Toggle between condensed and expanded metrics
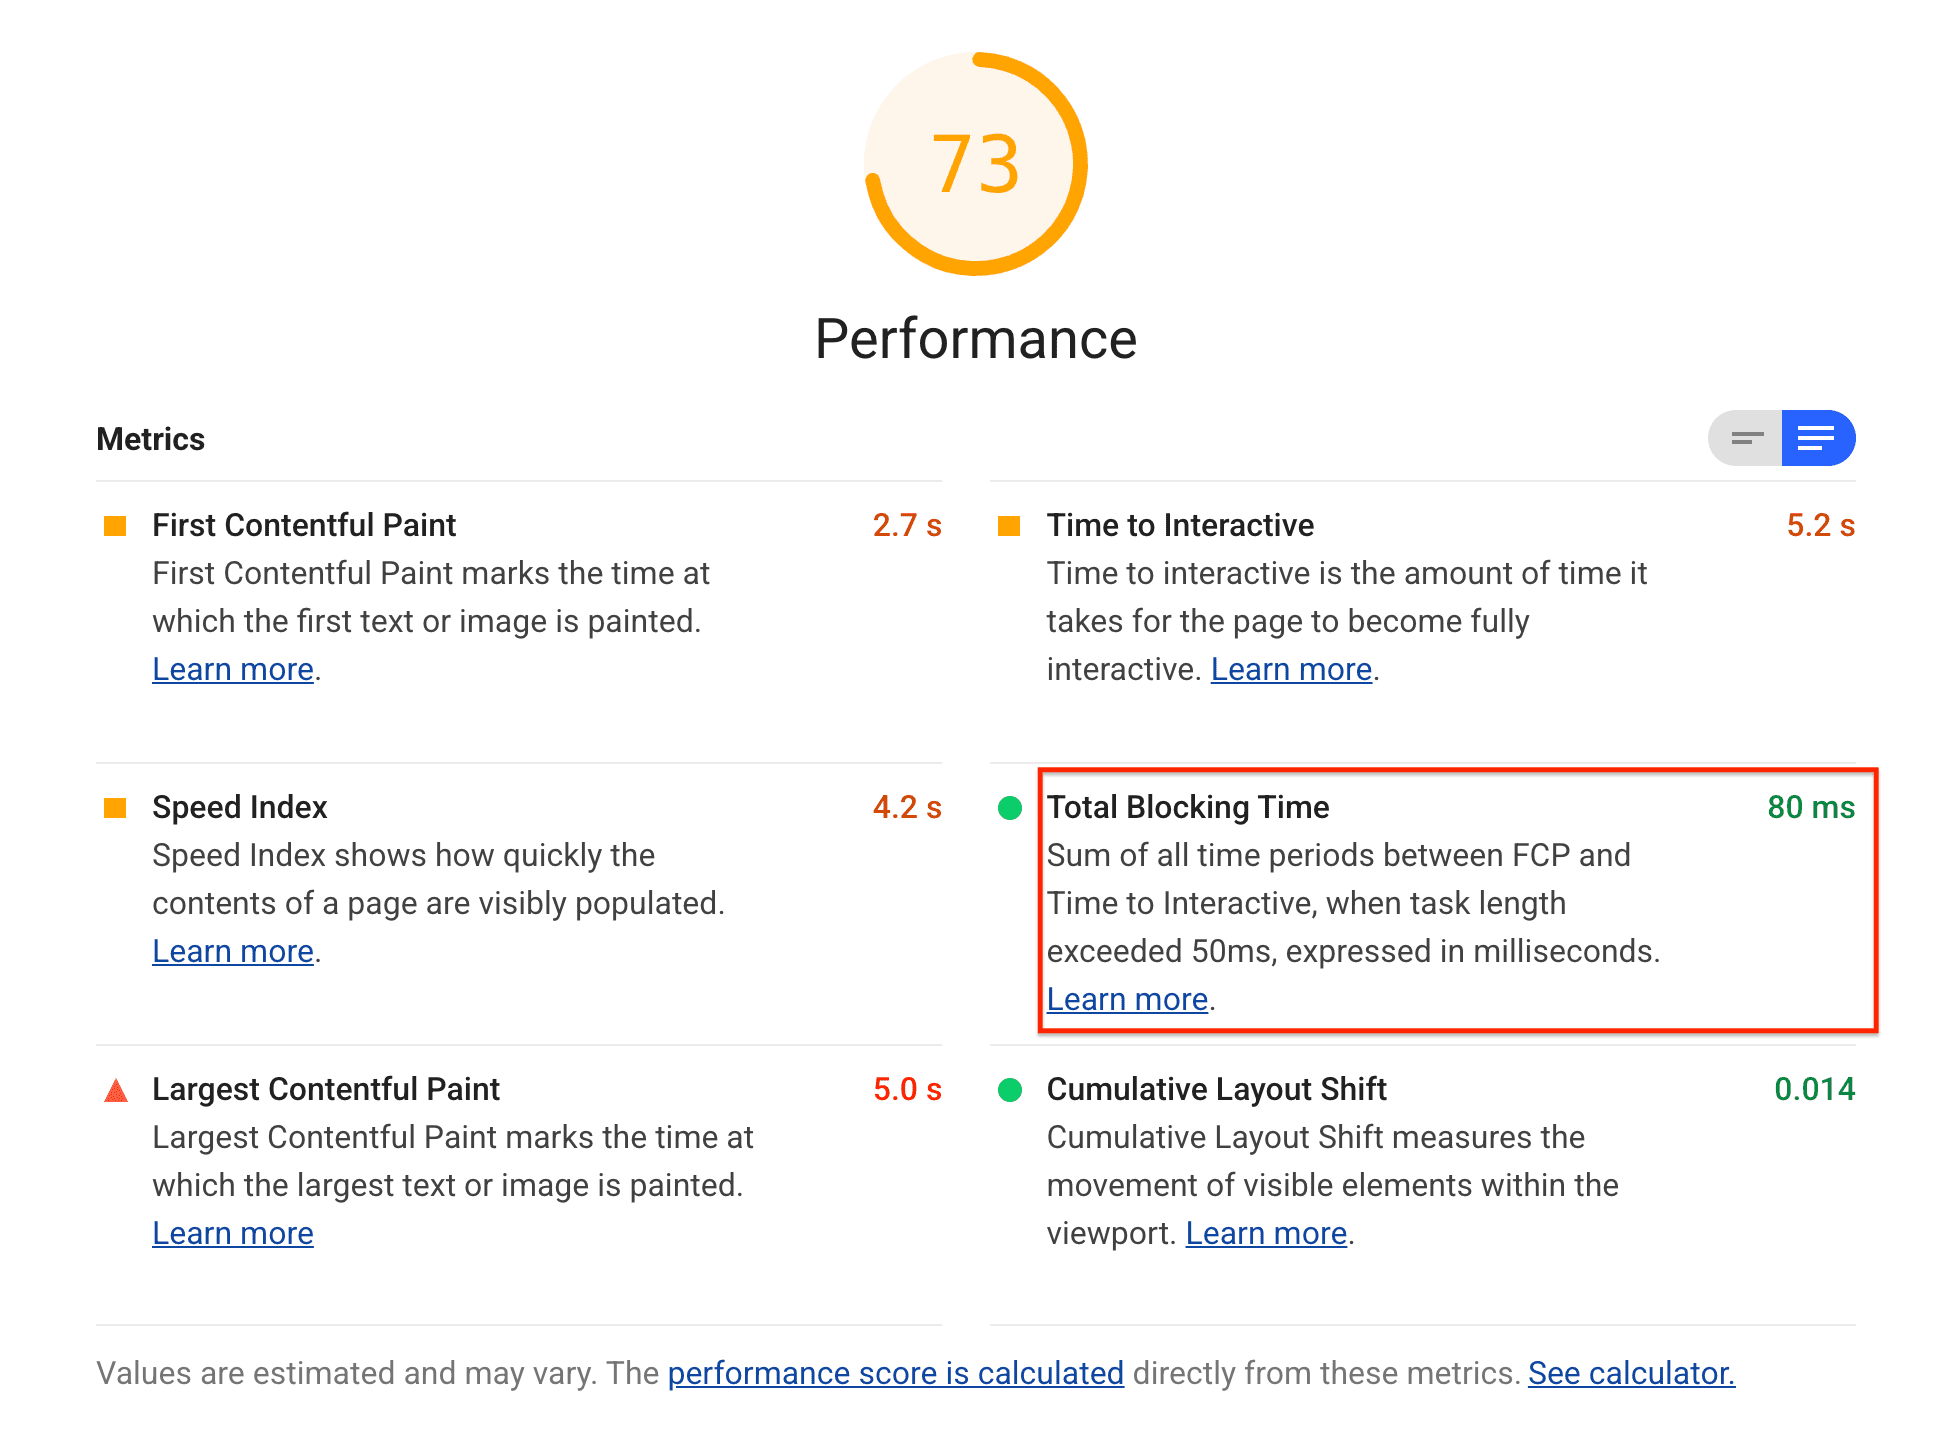 coord(1747,440)
